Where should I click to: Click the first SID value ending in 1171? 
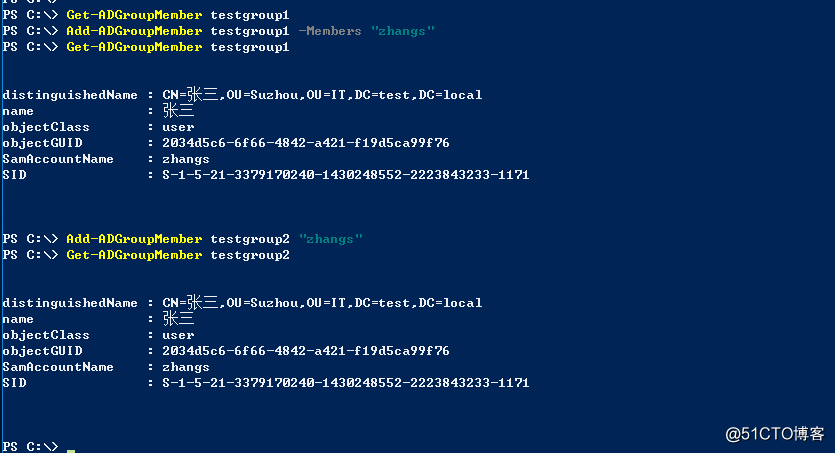(346, 175)
